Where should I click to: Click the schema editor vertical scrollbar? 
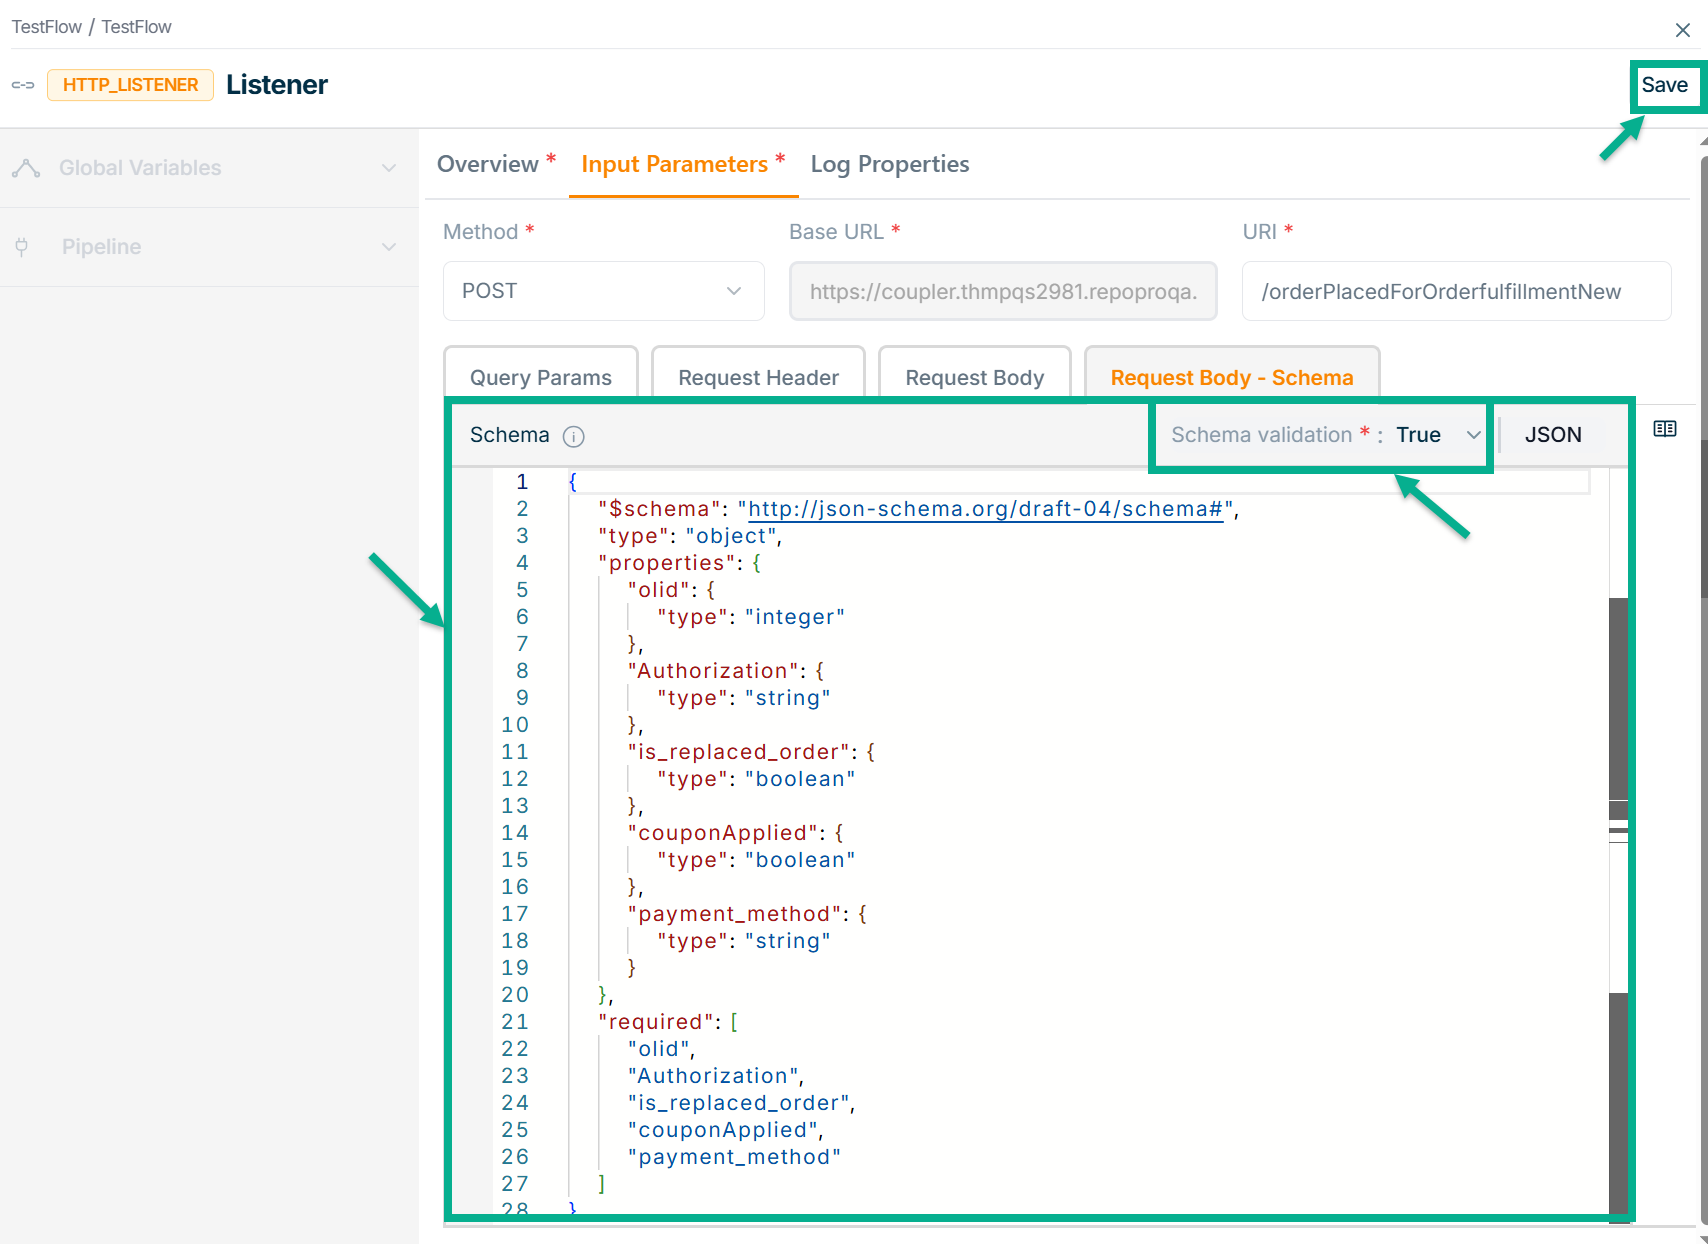(1618, 700)
